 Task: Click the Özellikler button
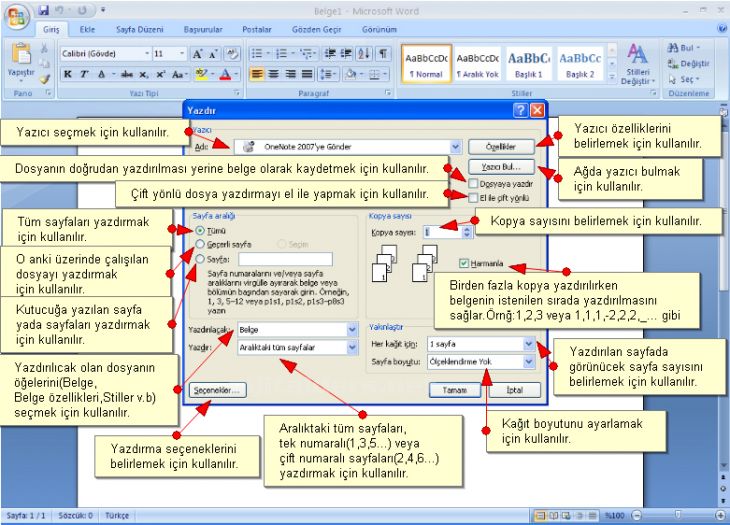click(501, 147)
